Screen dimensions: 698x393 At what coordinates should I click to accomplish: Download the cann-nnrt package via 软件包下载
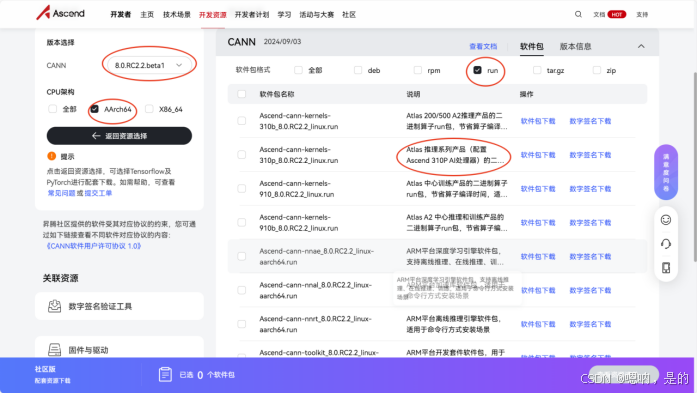point(538,324)
